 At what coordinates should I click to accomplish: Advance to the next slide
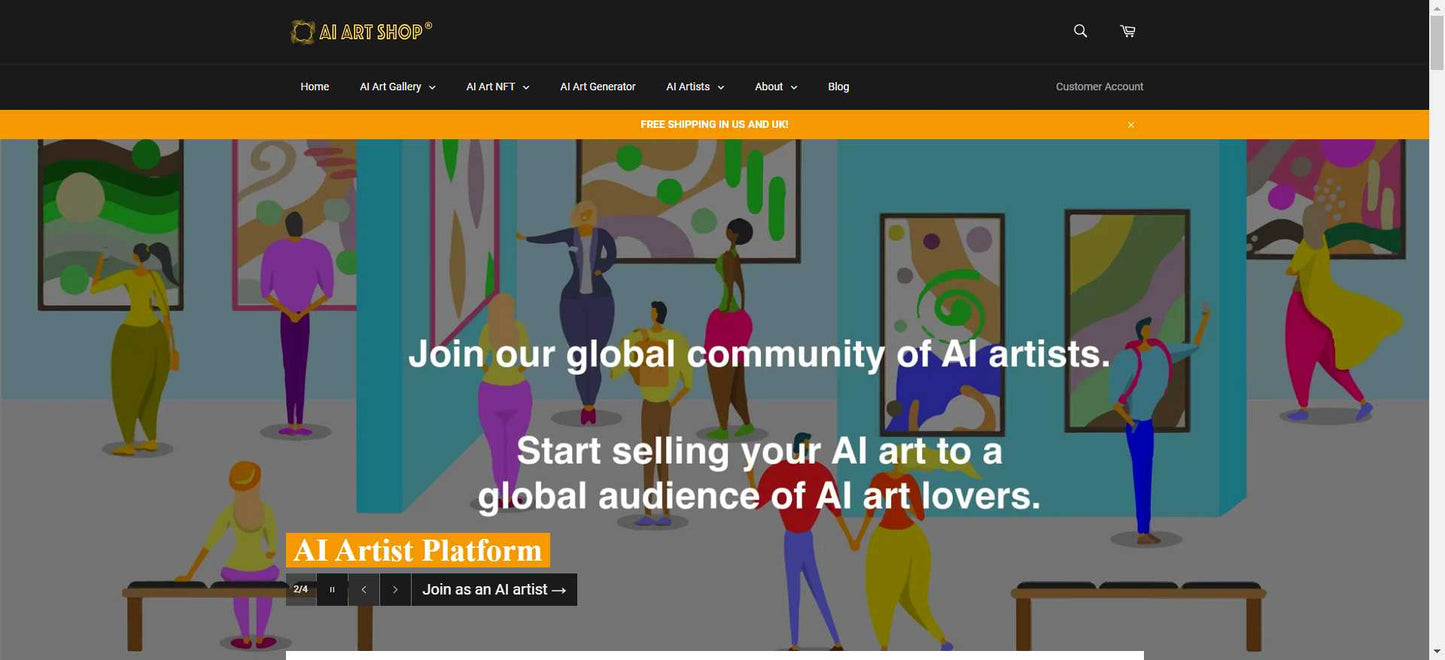395,590
